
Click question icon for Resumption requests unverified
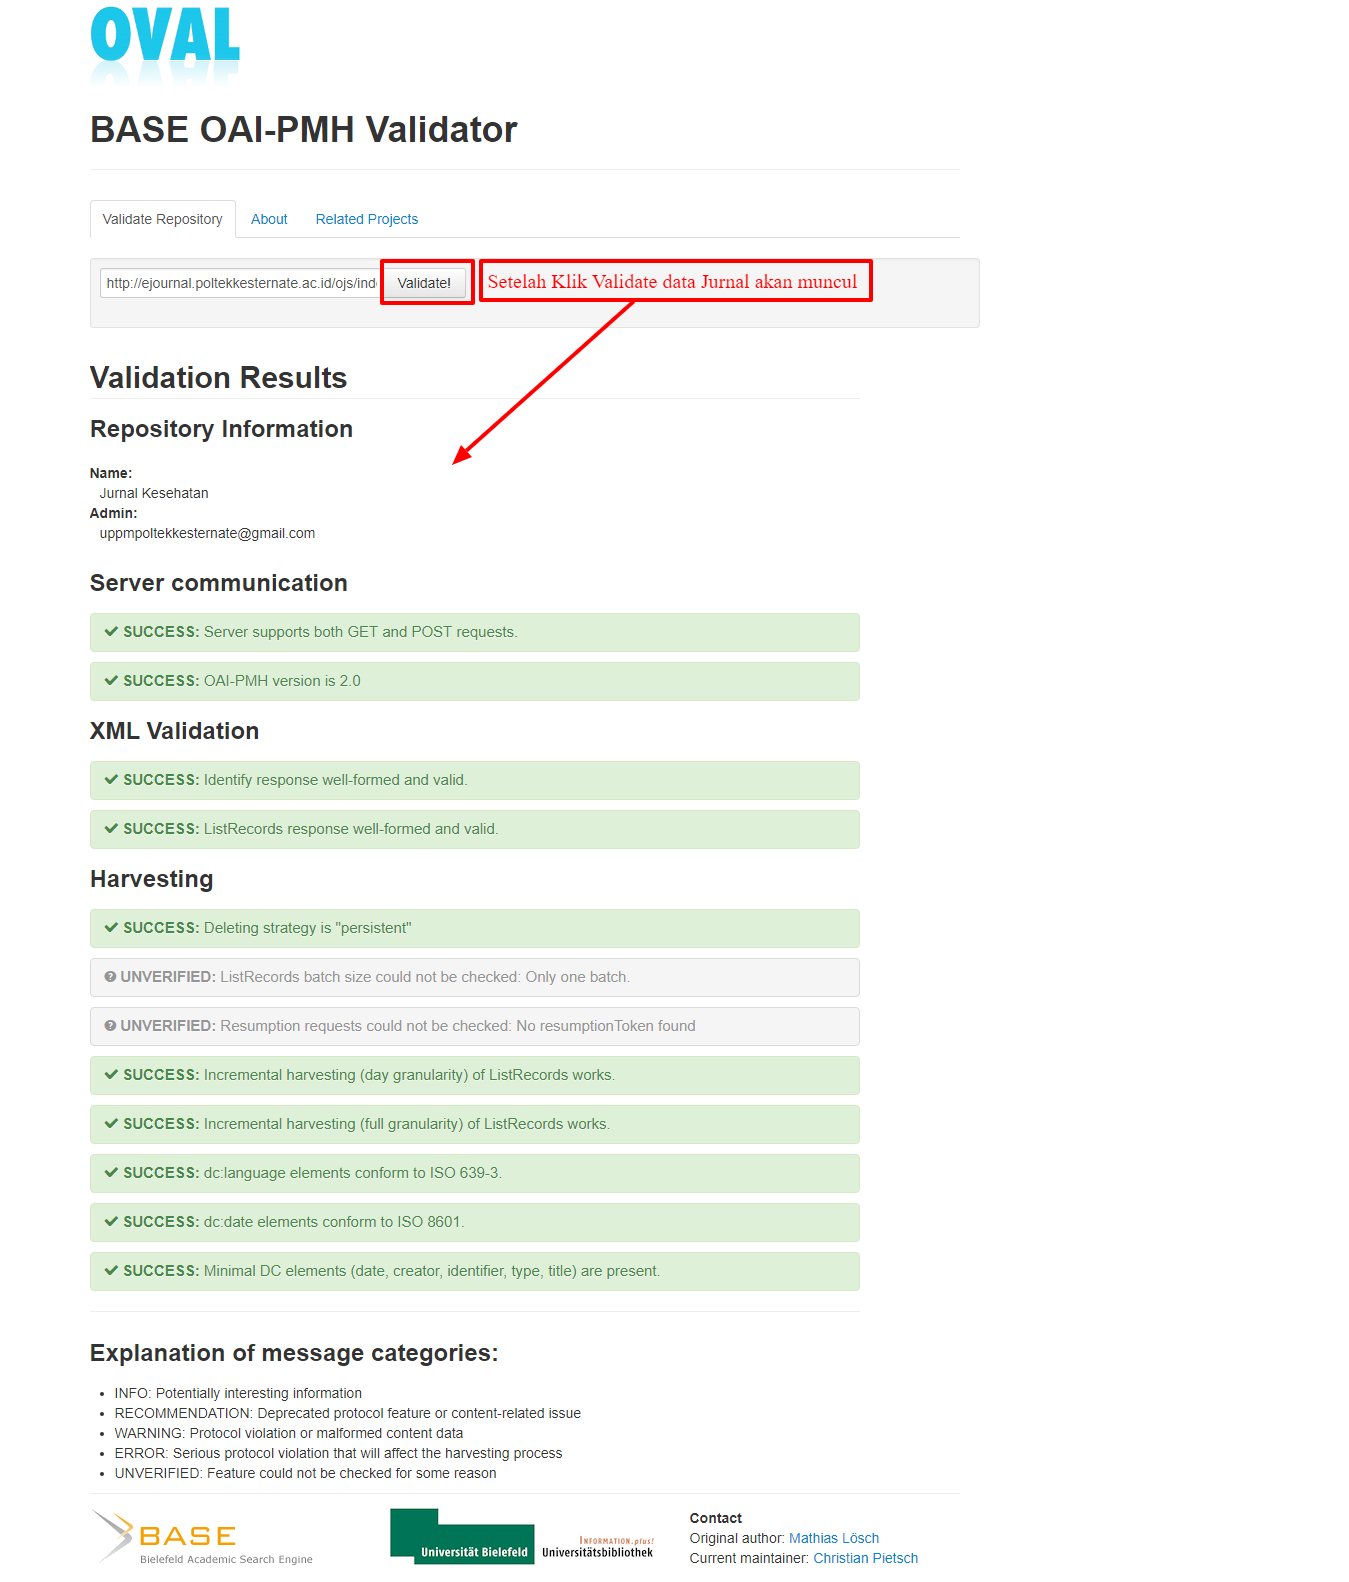[x=110, y=1026]
